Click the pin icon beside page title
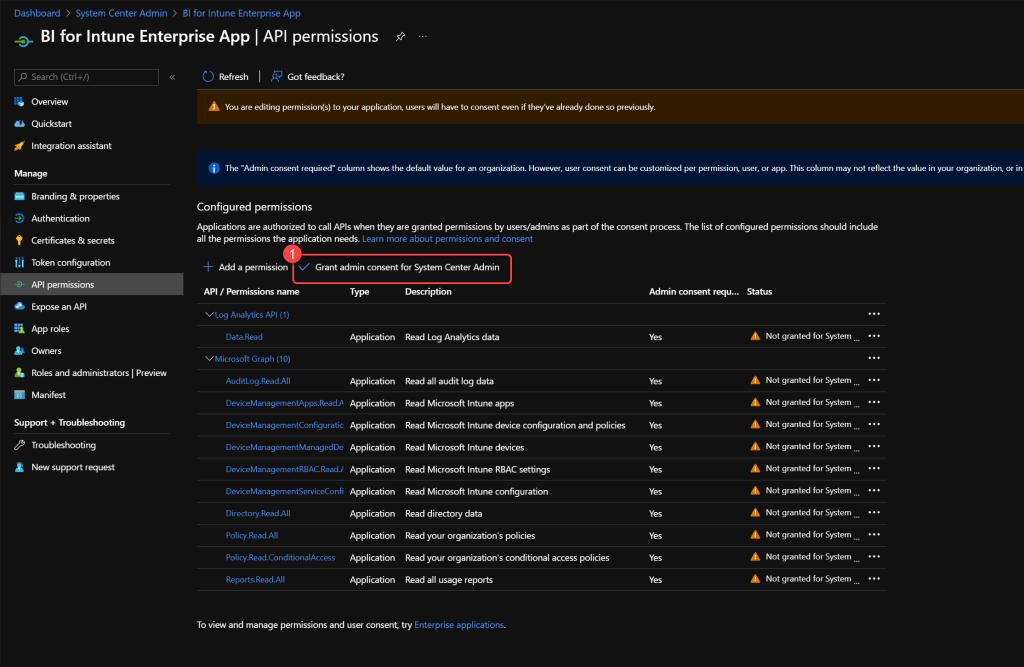The width and height of the screenshot is (1024, 667). [400, 37]
